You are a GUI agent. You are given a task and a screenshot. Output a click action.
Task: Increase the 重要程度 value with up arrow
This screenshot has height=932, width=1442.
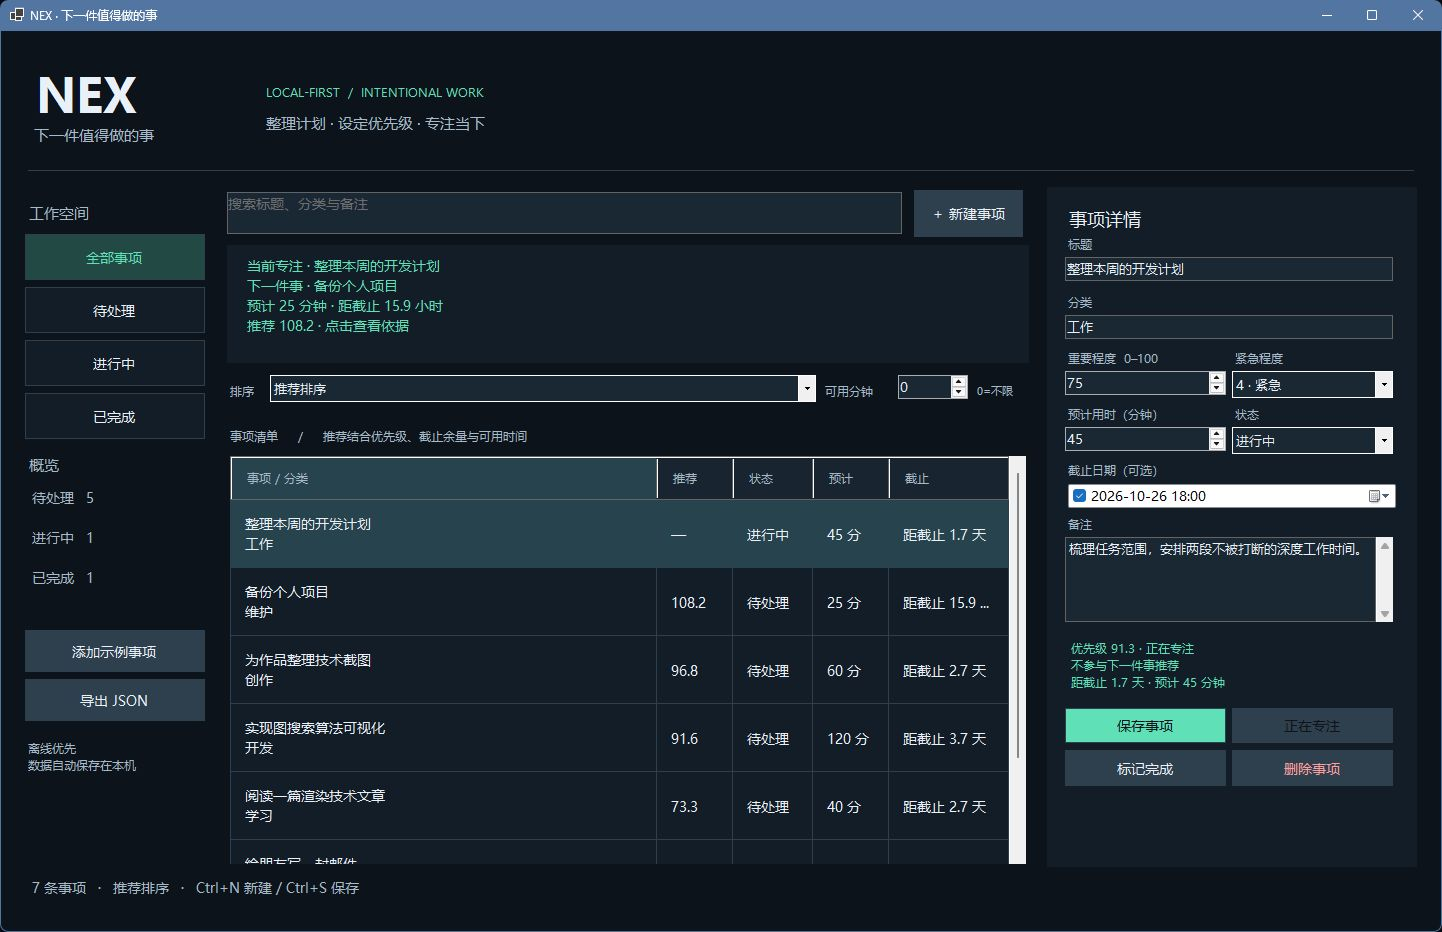[x=1217, y=378]
